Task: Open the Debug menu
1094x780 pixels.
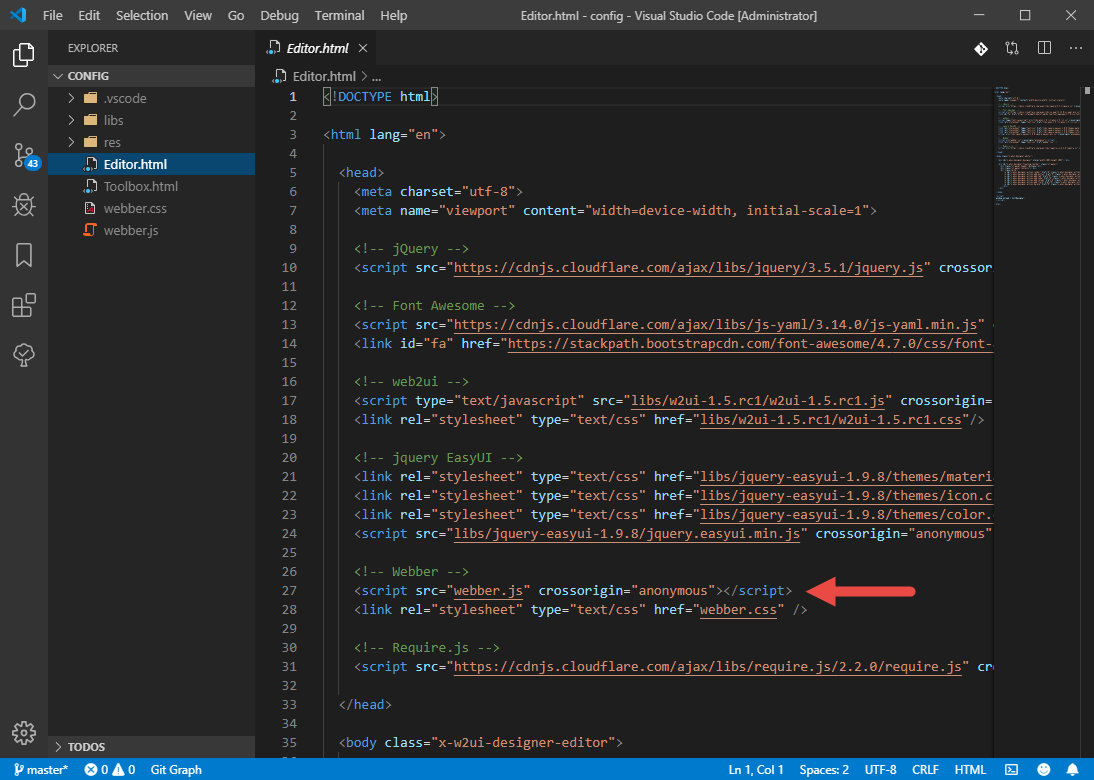Action: 279,15
